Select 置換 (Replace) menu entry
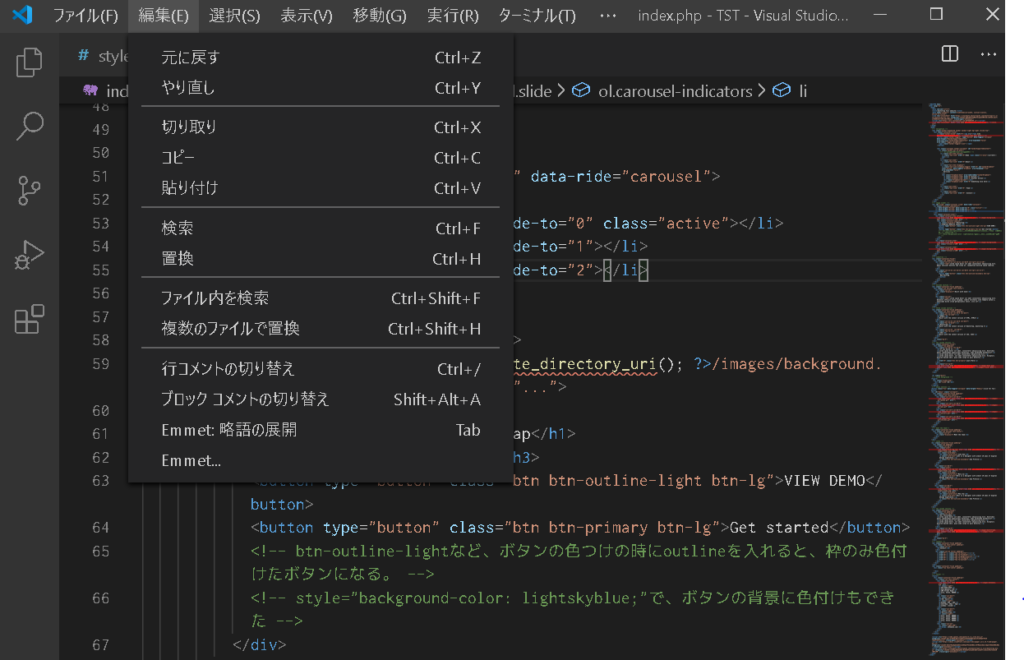The width and height of the screenshot is (1024, 660). tap(177, 259)
